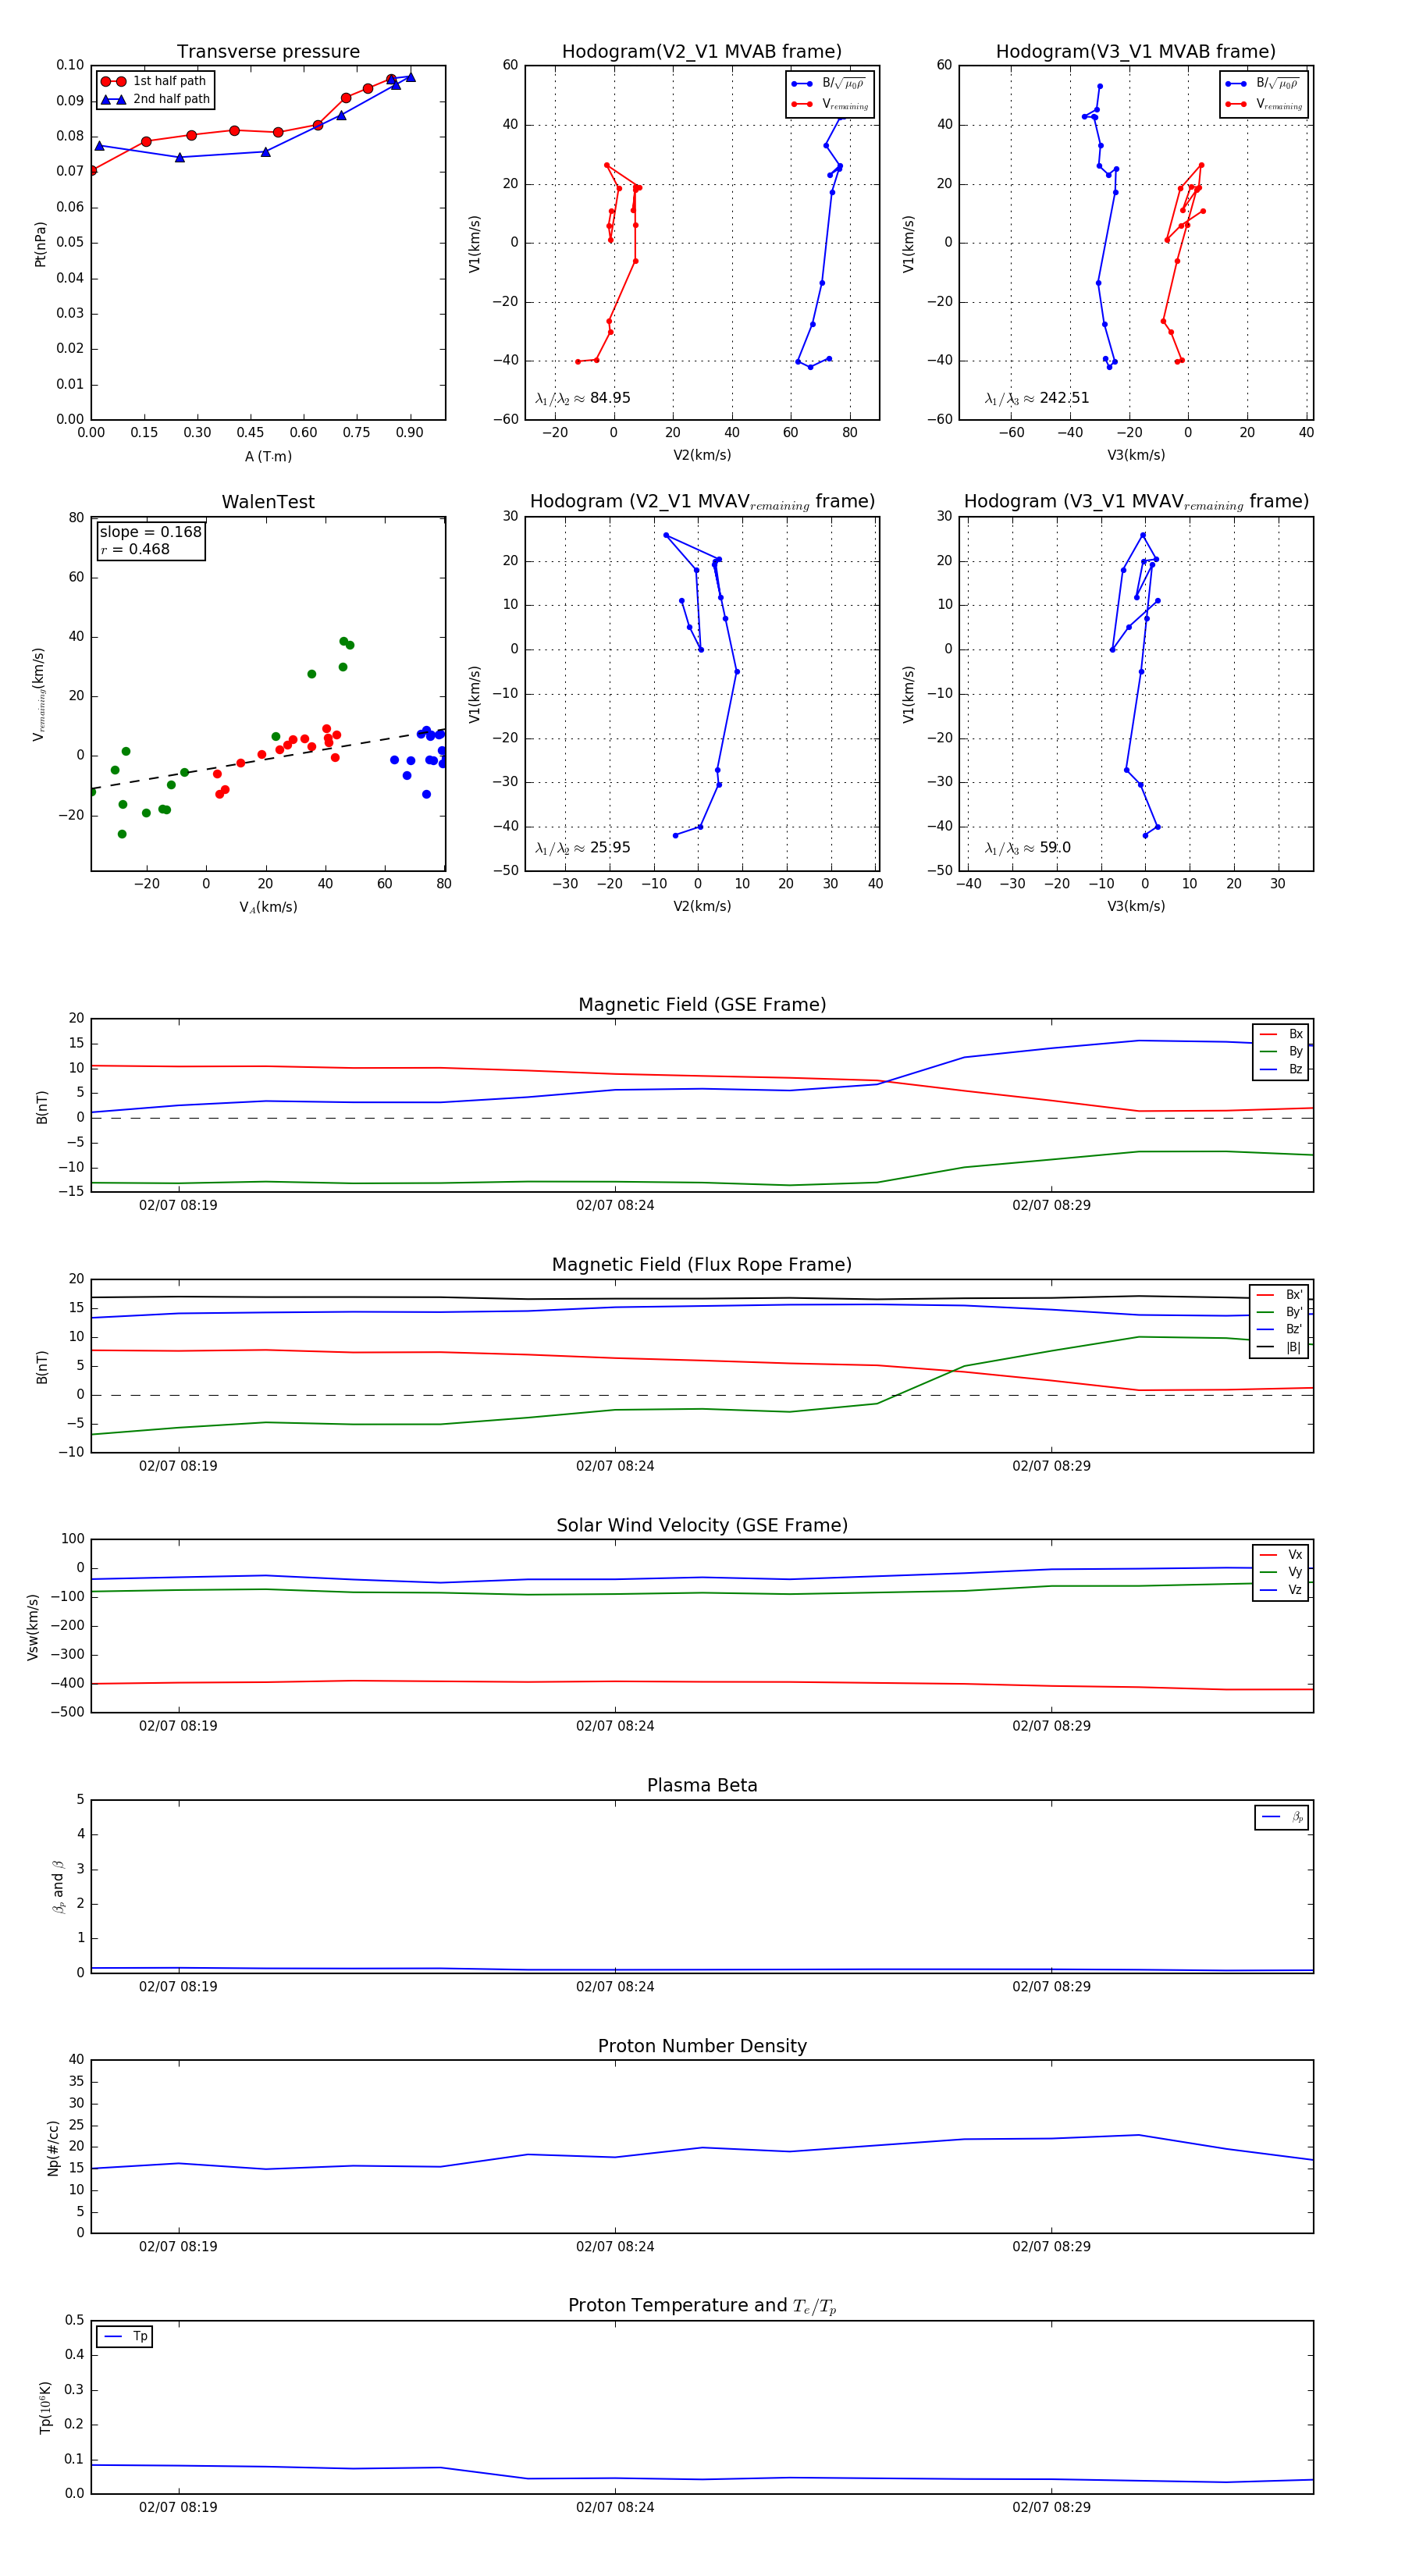Click the 'Transverse pressure' plot title
This screenshot has width=1405, height=2576.
coord(268,51)
